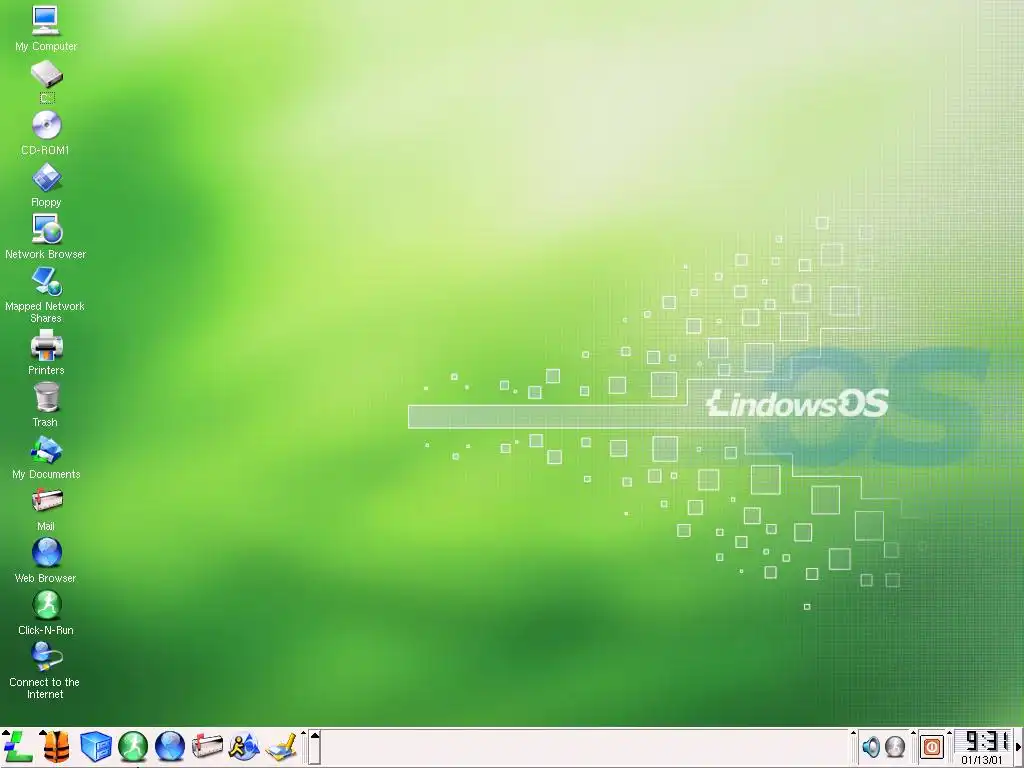Viewport: 1024px width, 768px height.
Task: Launch Click-N-Run from the panel
Action: [133, 746]
